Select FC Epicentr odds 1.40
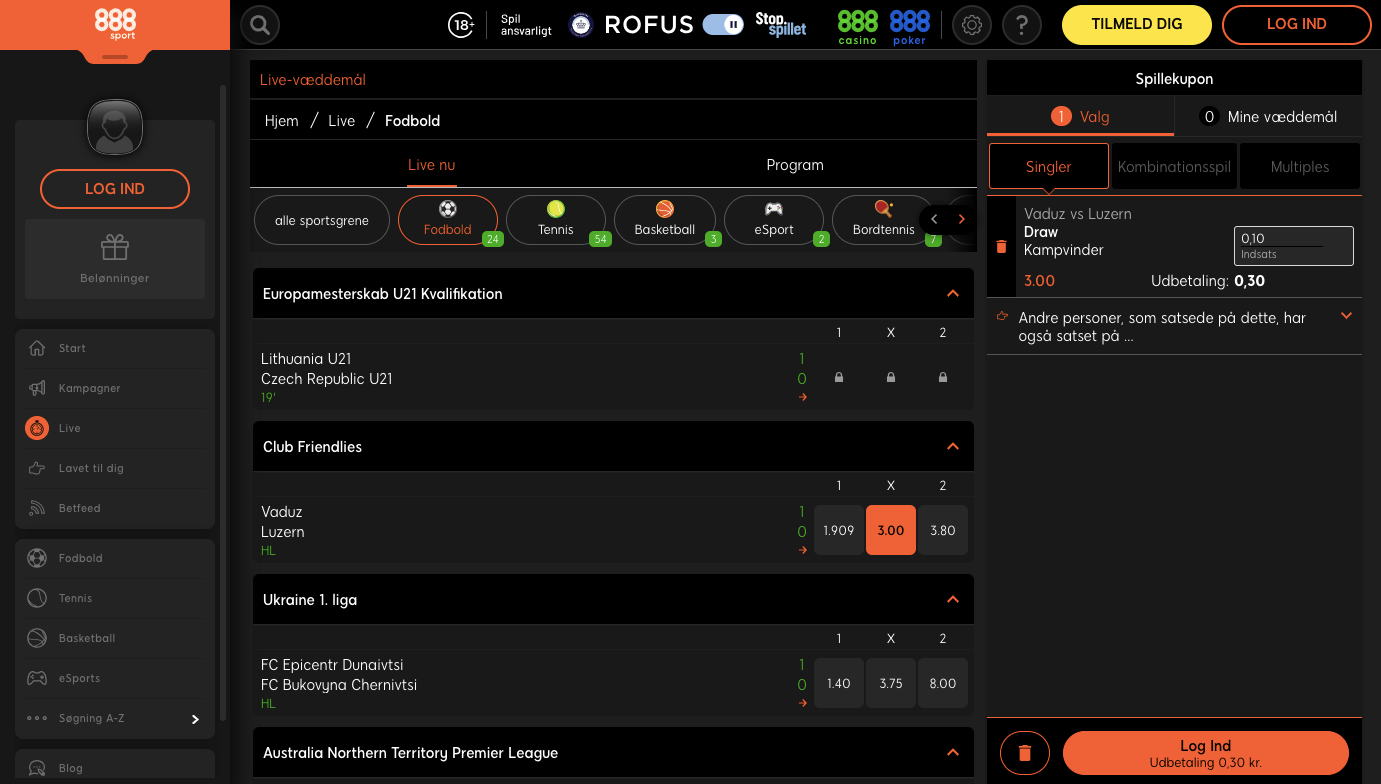The height and width of the screenshot is (784, 1381). [x=839, y=684]
